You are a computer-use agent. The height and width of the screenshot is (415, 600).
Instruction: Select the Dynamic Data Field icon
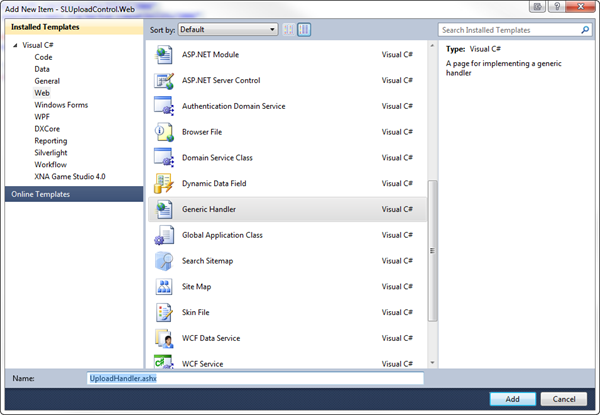(164, 183)
